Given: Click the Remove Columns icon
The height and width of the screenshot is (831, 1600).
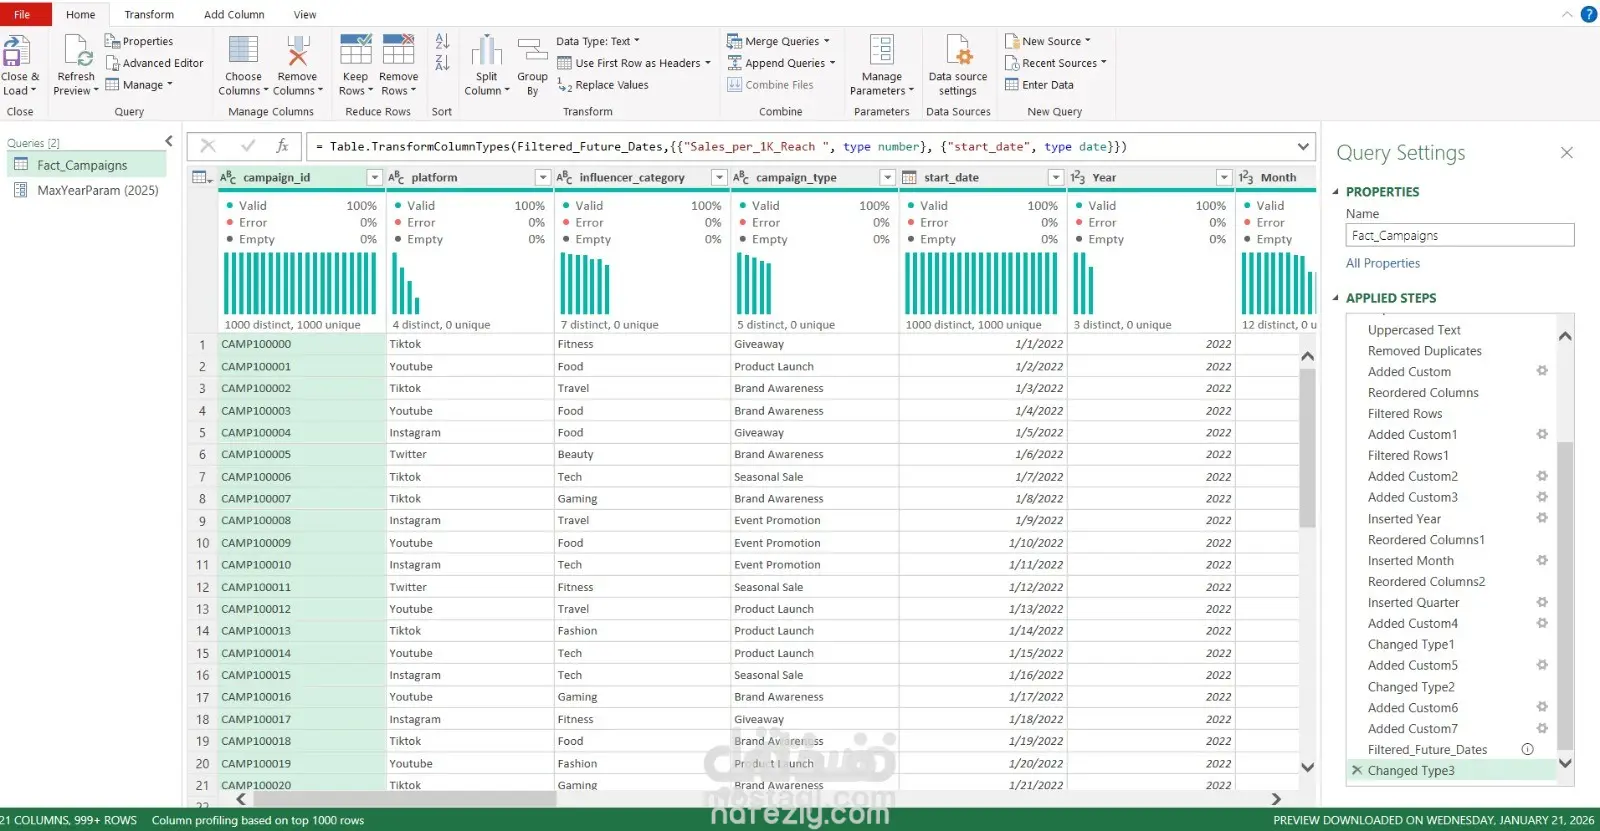Looking at the screenshot, I should coord(297,51).
